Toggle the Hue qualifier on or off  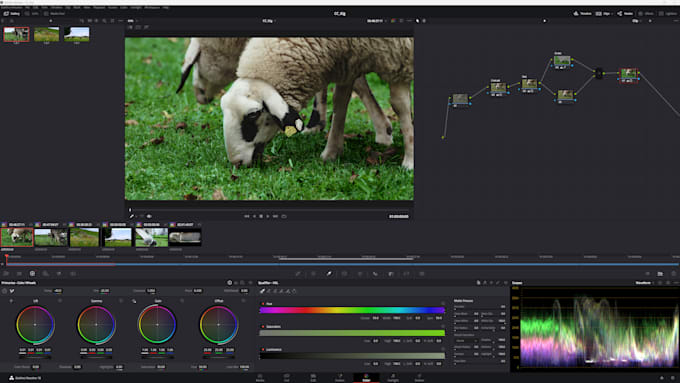[263, 304]
